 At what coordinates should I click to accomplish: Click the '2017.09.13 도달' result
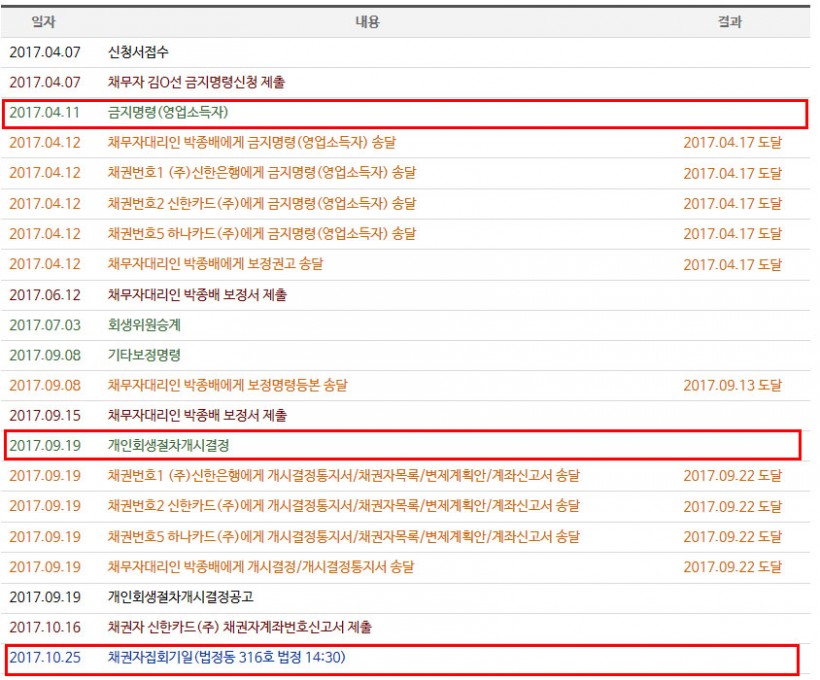tap(732, 386)
